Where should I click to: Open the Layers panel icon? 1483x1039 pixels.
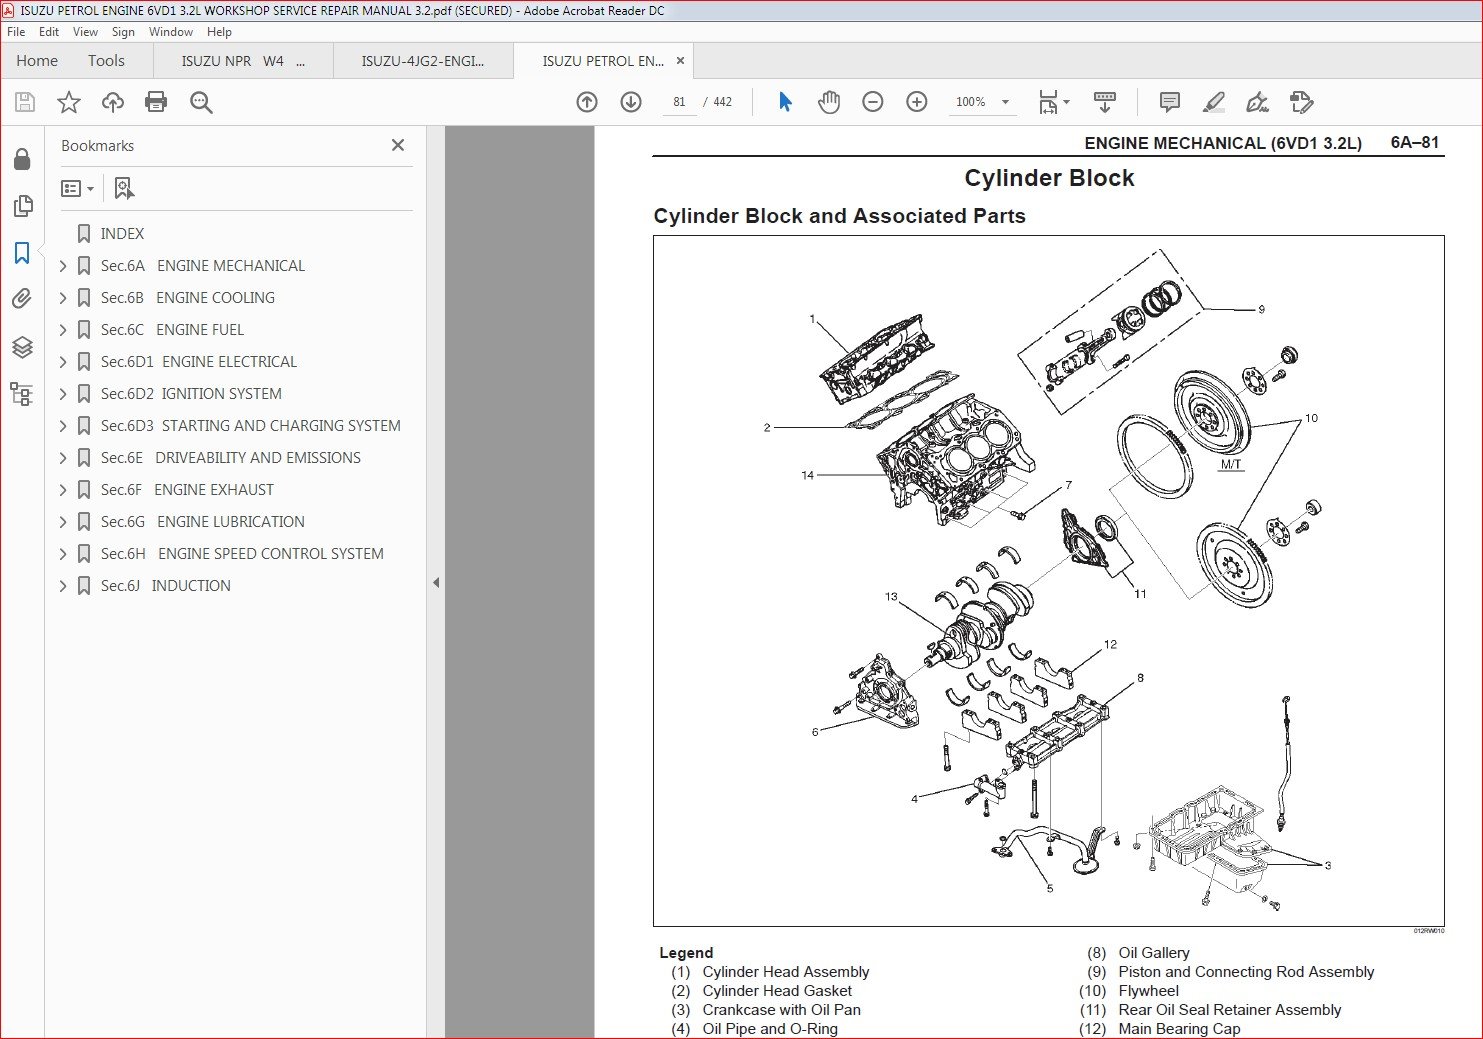point(22,347)
